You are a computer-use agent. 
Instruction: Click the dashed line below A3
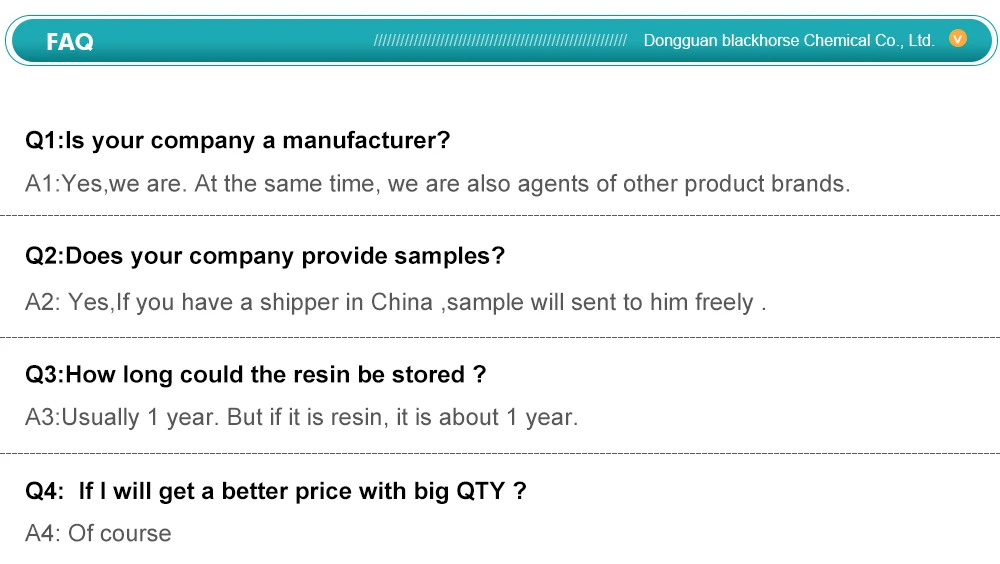[x=500, y=453]
